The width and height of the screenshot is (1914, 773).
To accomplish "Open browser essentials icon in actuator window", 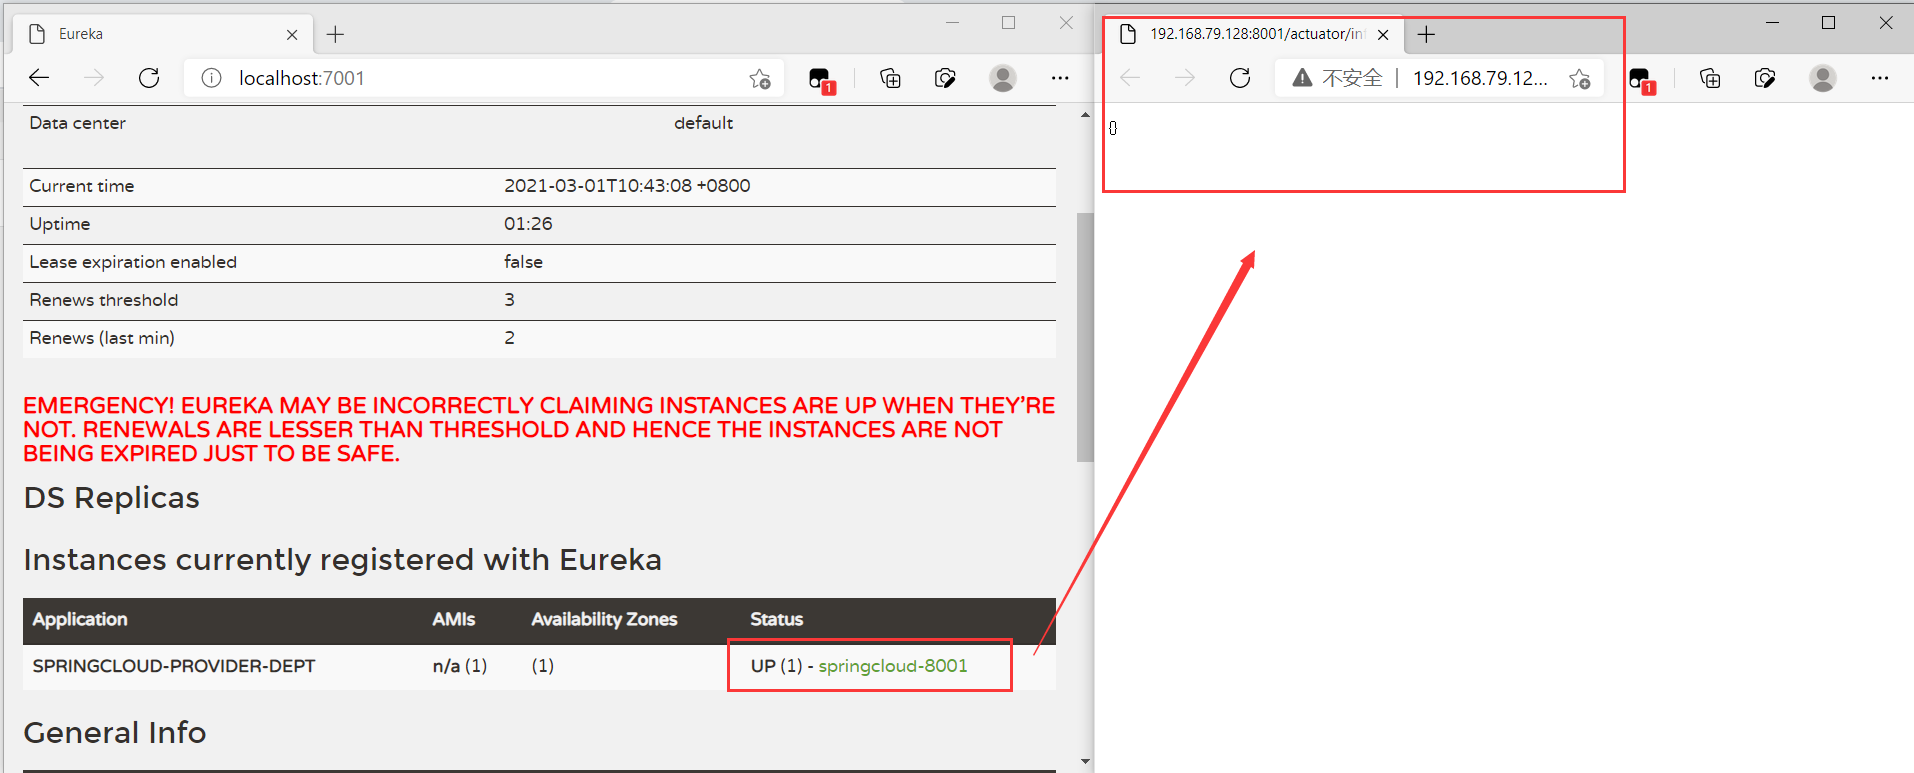I will coord(1765,78).
